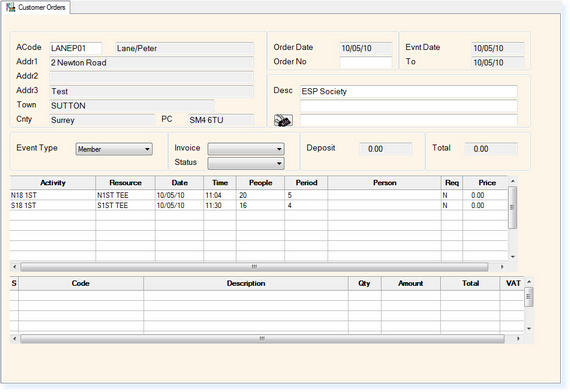Click the Activity column header

(x=53, y=183)
